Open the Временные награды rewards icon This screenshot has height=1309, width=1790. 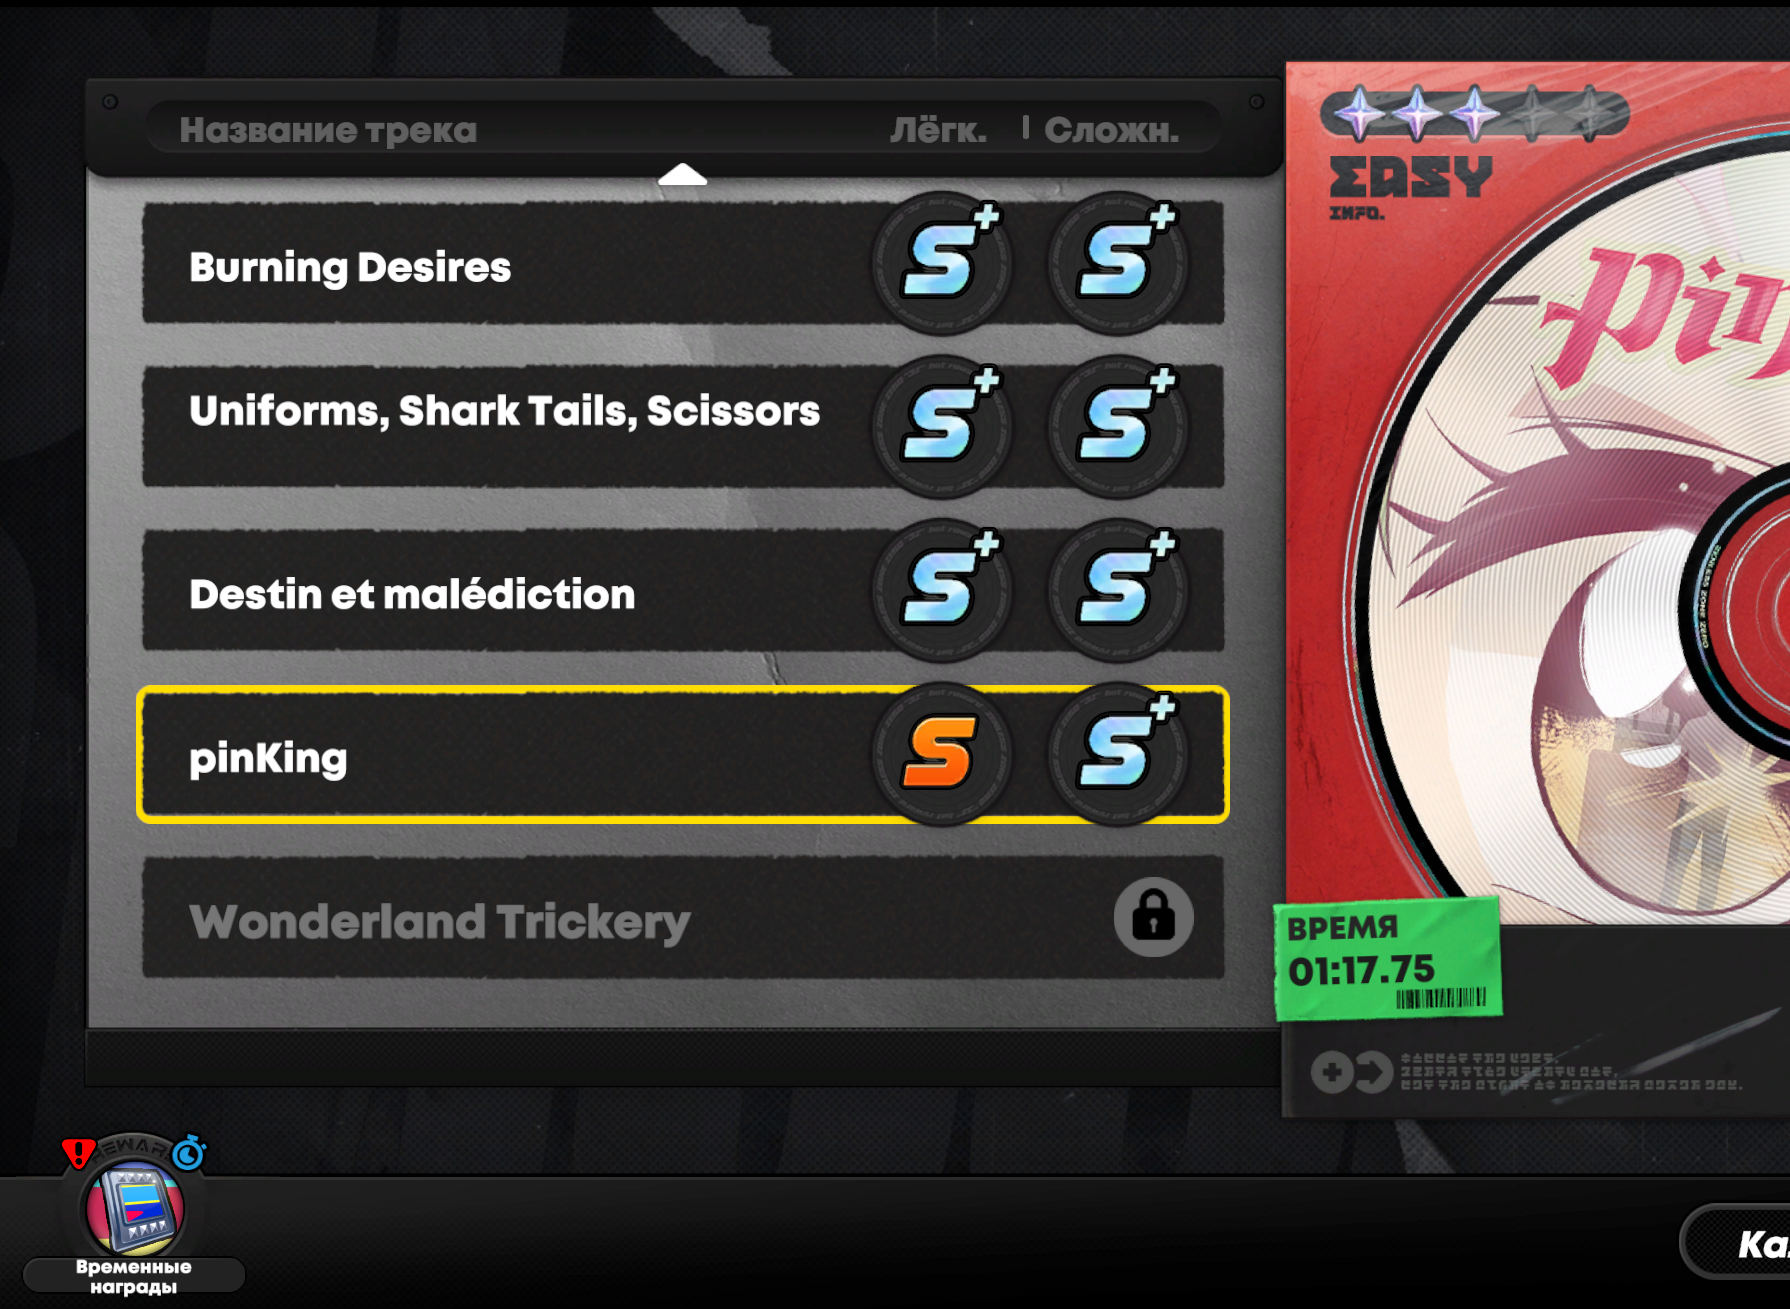coord(134,1209)
